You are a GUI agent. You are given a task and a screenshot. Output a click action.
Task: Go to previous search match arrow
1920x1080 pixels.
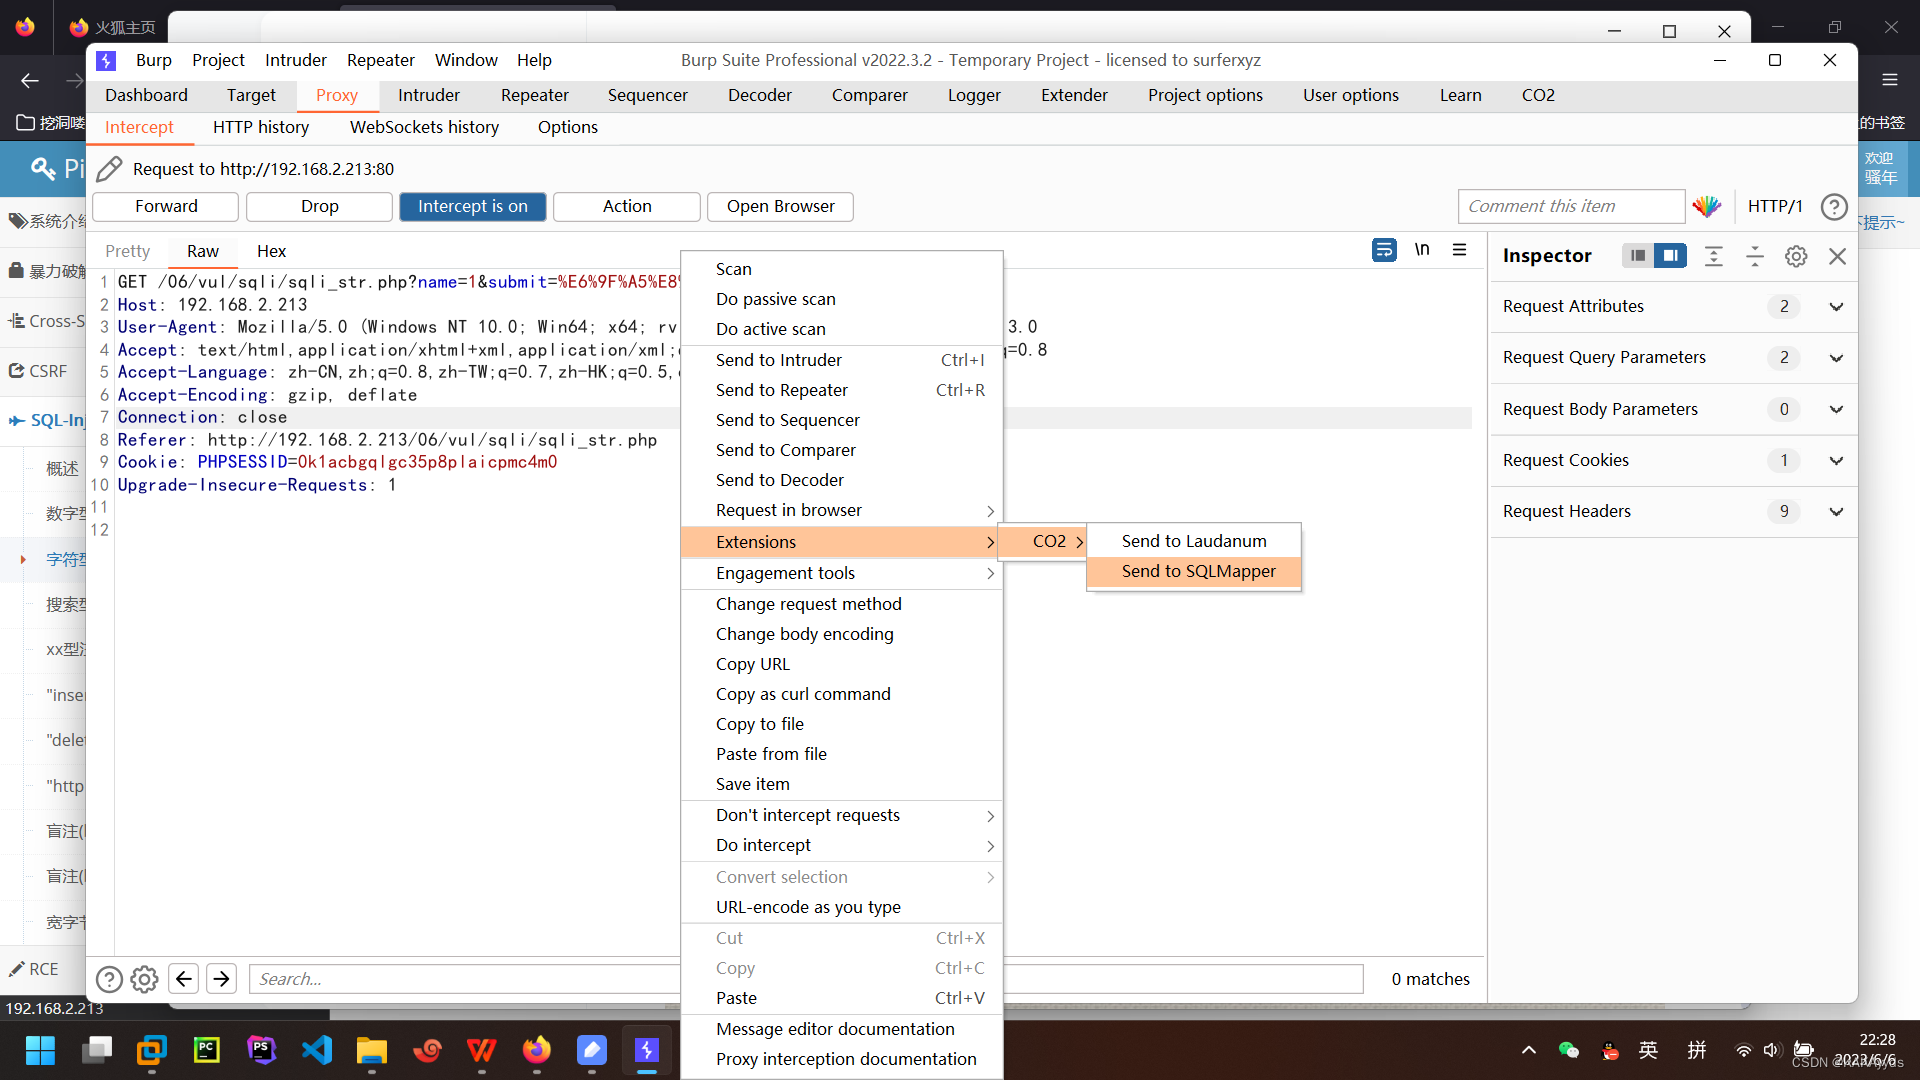(x=184, y=979)
